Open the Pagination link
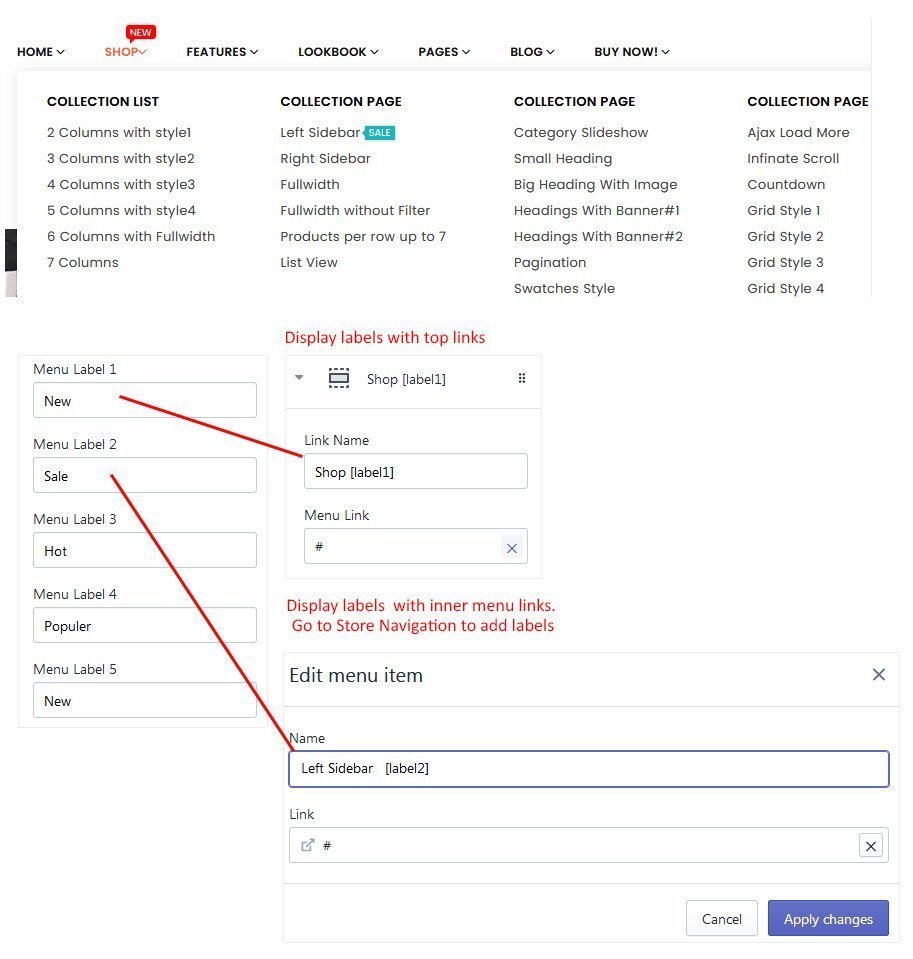Image resolution: width=913 pixels, height=959 pixels. tap(550, 262)
